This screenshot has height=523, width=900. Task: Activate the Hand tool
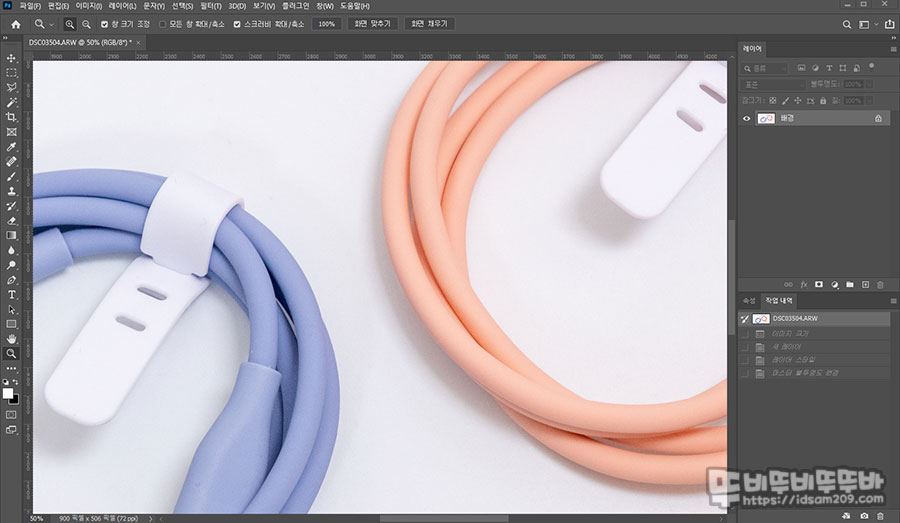[11, 339]
